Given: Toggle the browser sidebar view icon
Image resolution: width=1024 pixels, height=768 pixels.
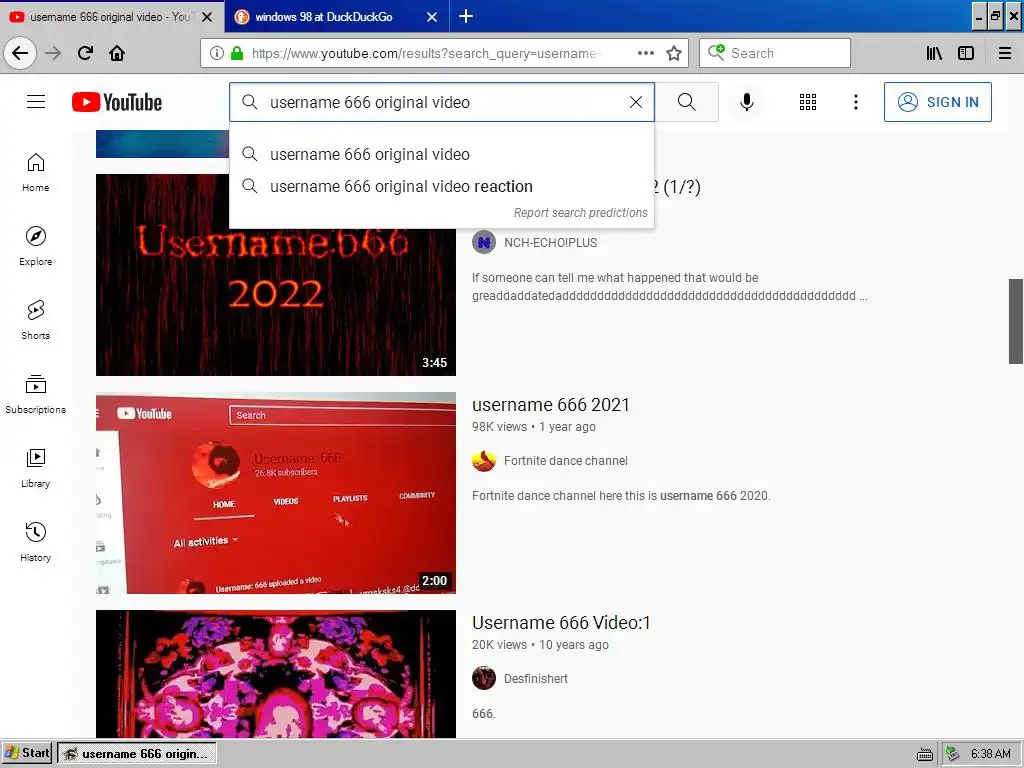Looking at the screenshot, I should pyautogui.click(x=966, y=53).
